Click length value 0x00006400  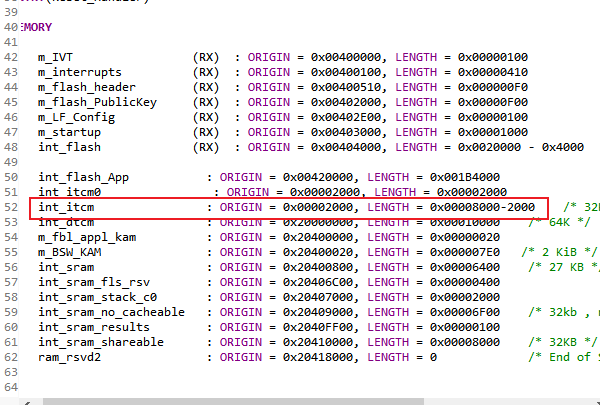[465, 267]
